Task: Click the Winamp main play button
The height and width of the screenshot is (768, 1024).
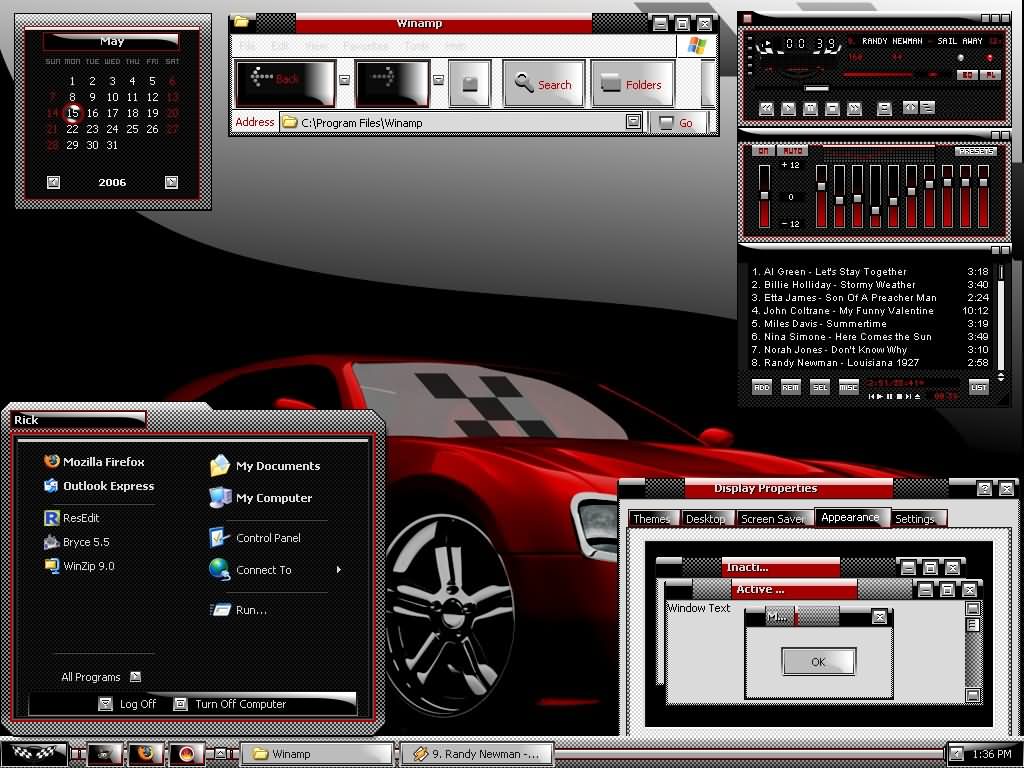Action: pyautogui.click(x=788, y=108)
